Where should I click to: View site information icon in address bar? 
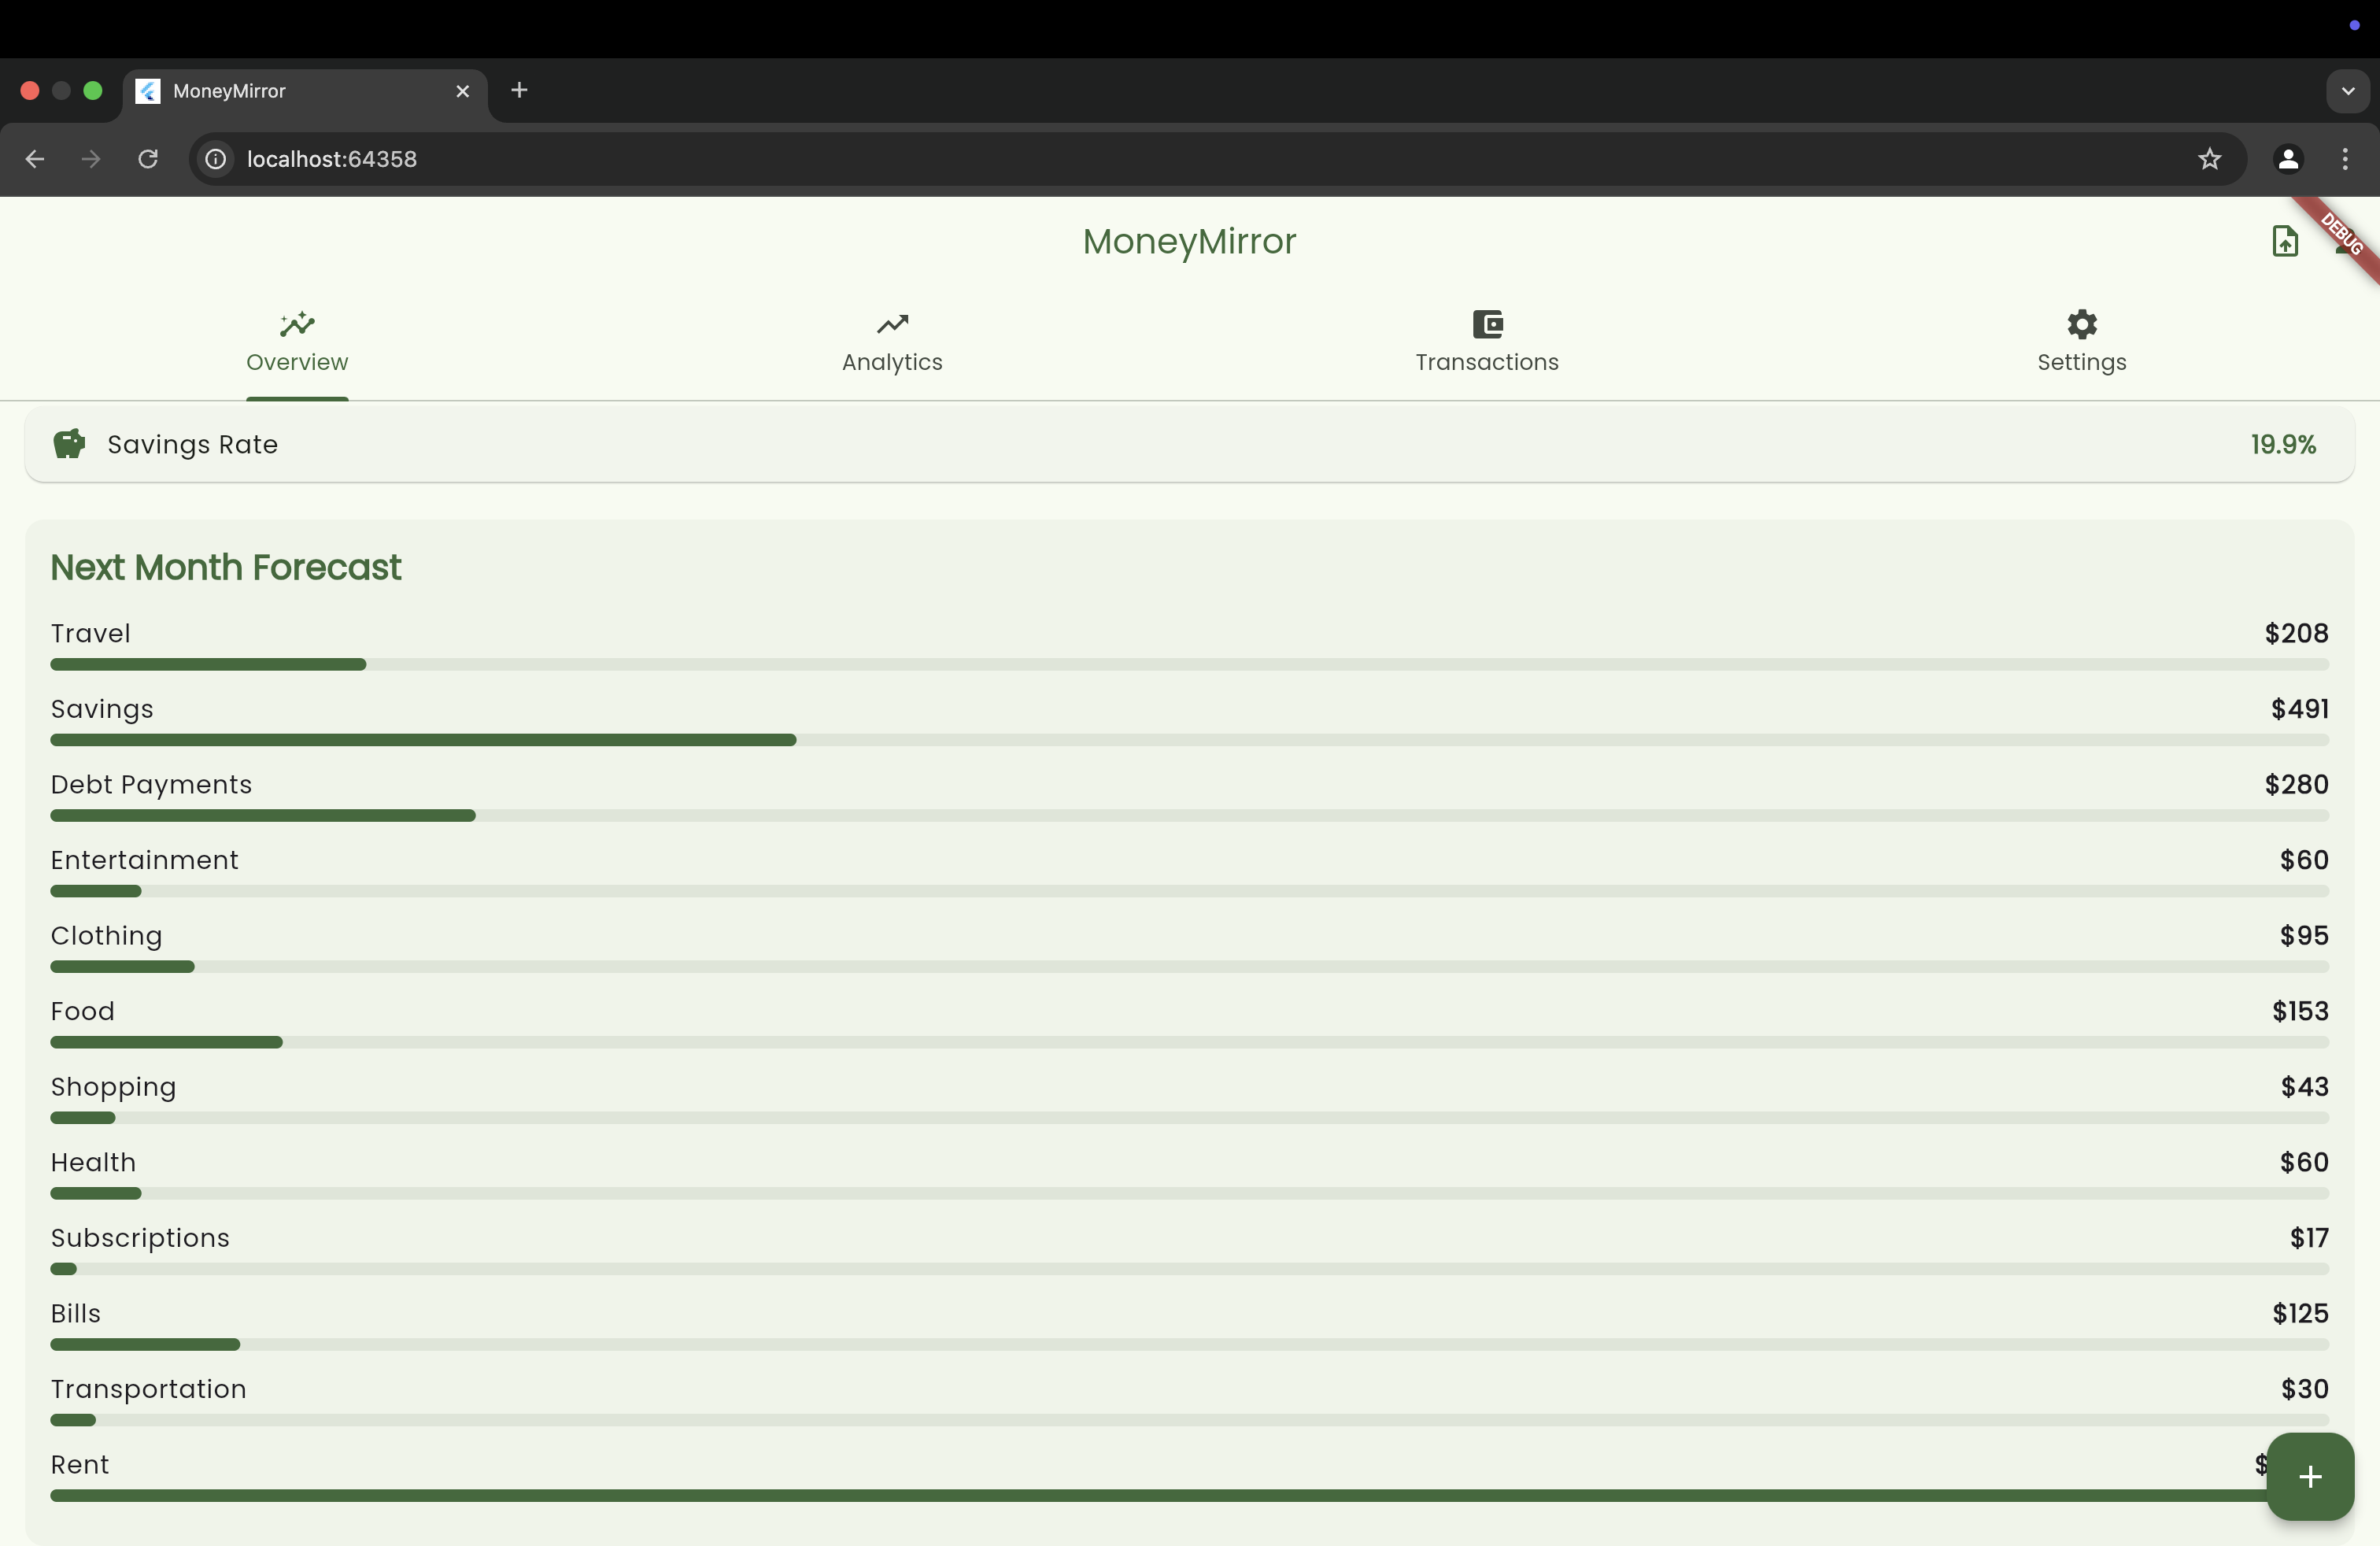(x=216, y=159)
